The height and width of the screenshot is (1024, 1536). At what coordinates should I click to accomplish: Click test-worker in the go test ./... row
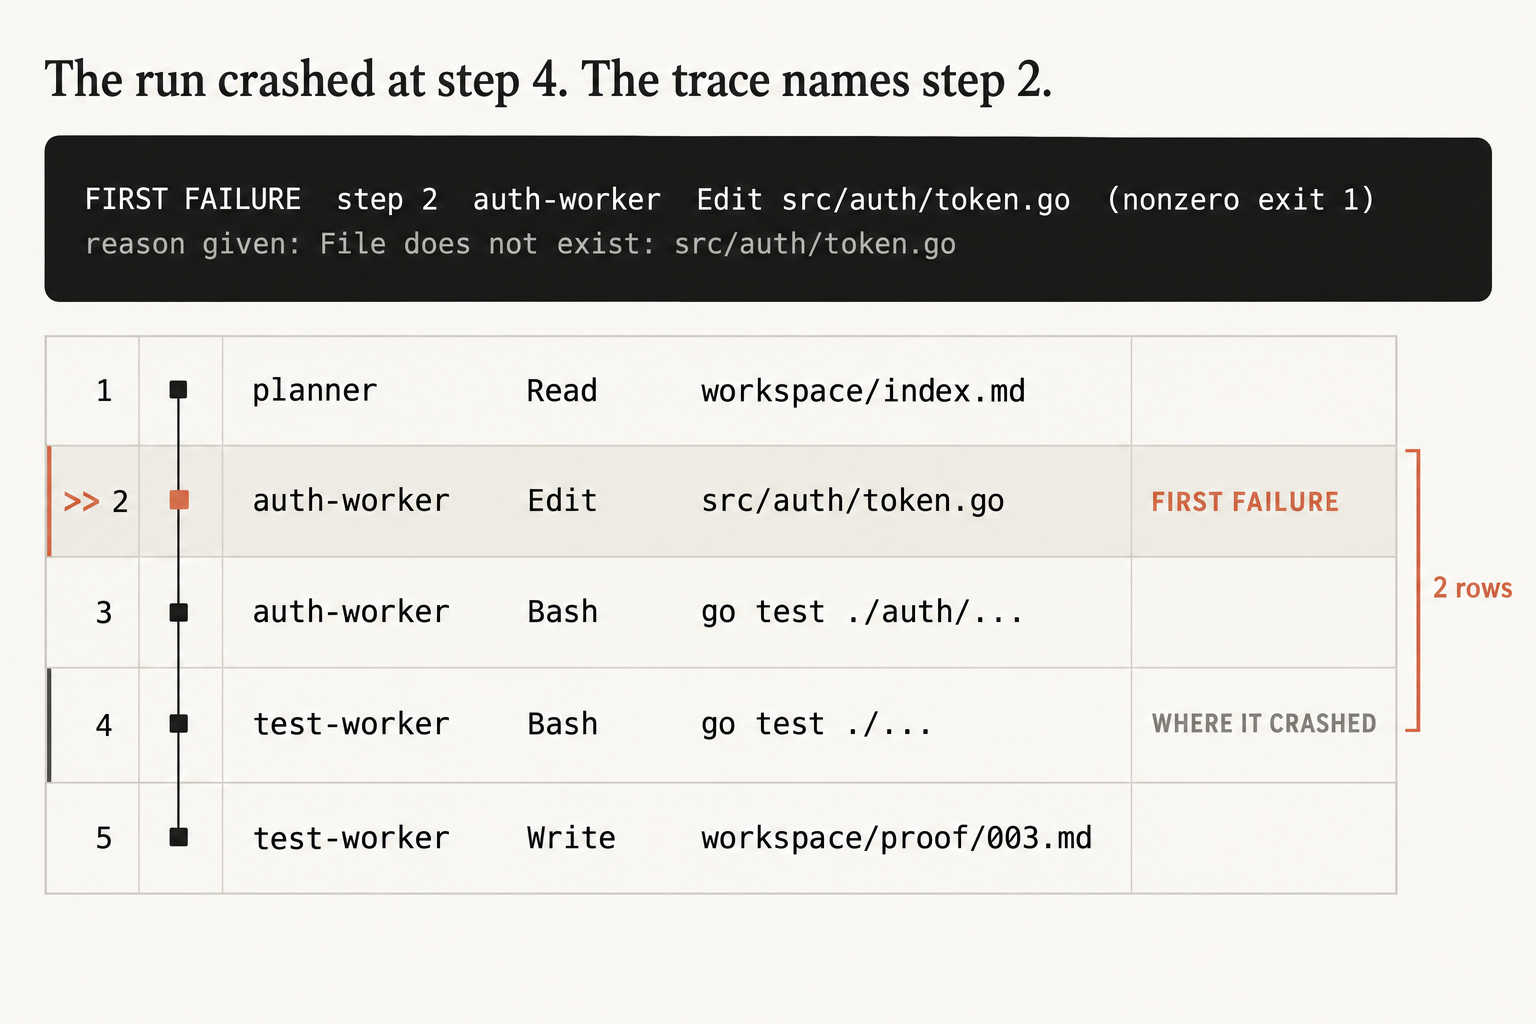click(351, 724)
